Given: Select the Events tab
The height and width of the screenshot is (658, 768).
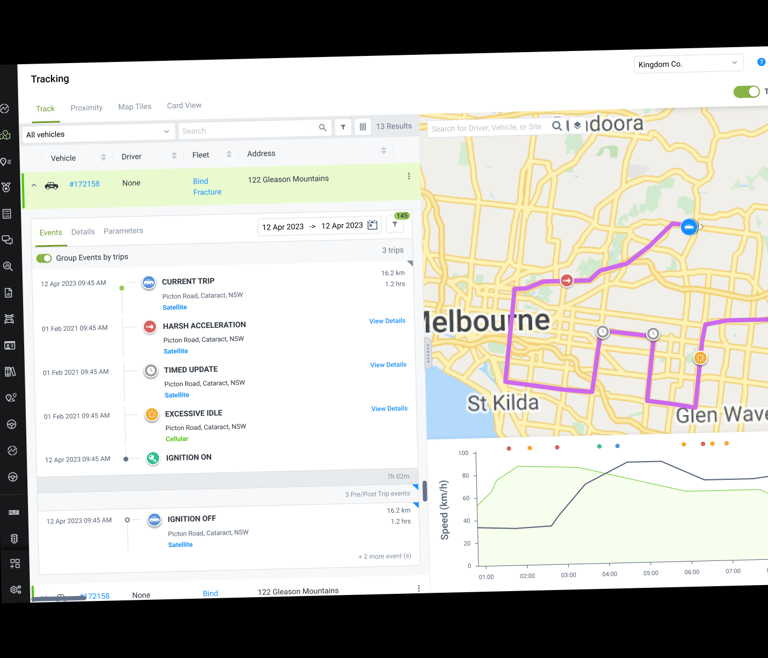Looking at the screenshot, I should tap(51, 232).
